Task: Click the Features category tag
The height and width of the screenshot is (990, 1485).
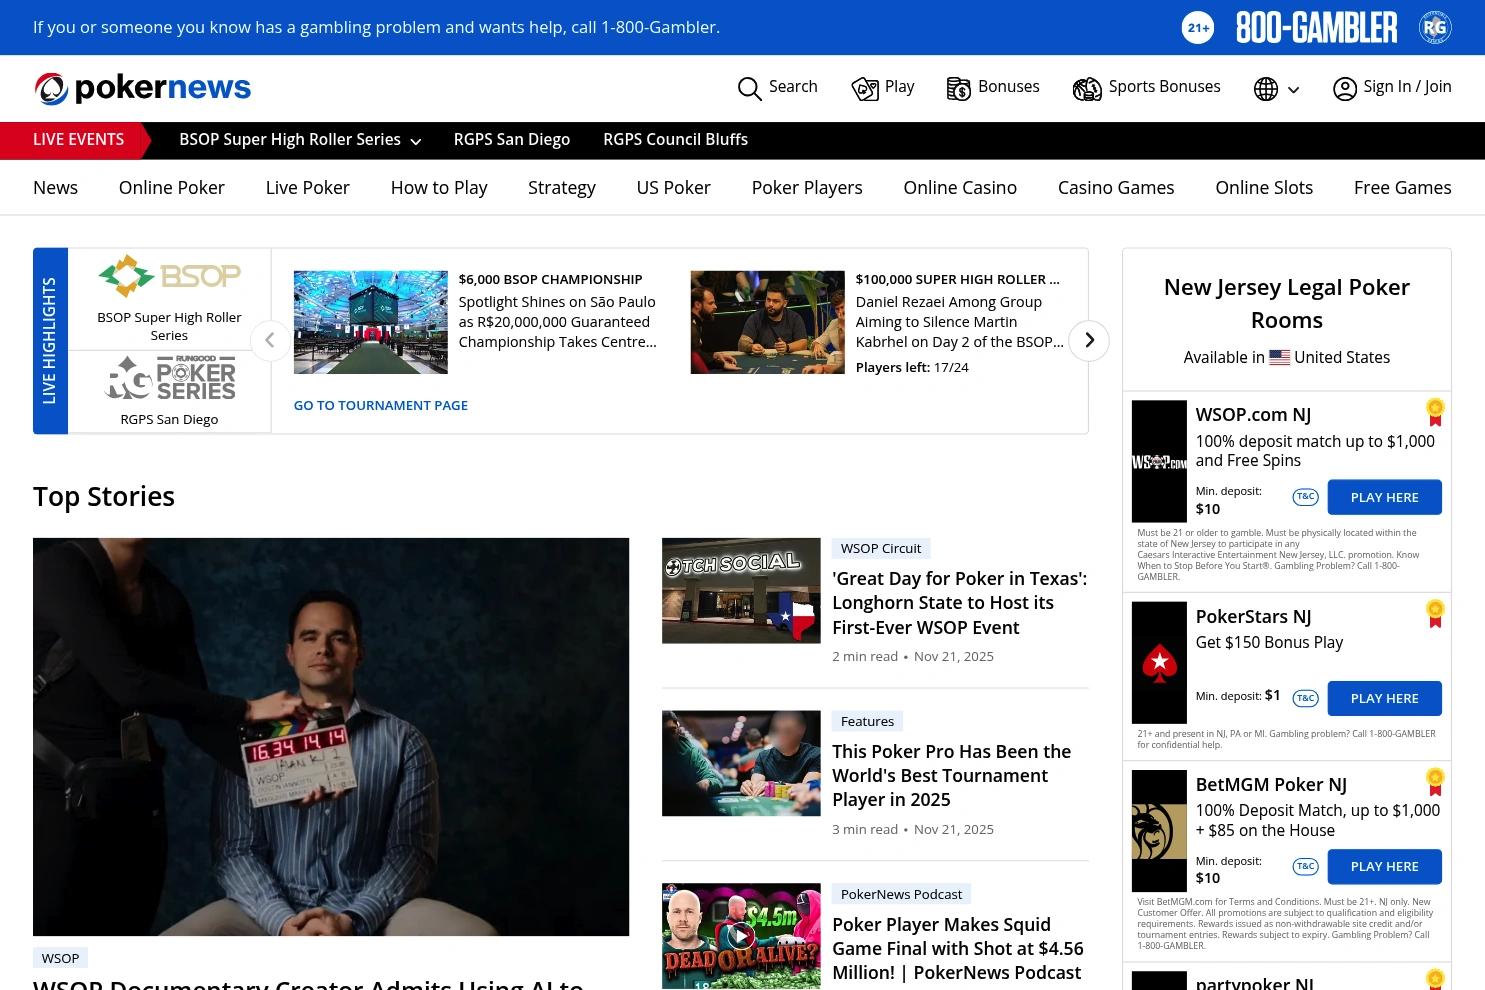Action: coord(868,721)
